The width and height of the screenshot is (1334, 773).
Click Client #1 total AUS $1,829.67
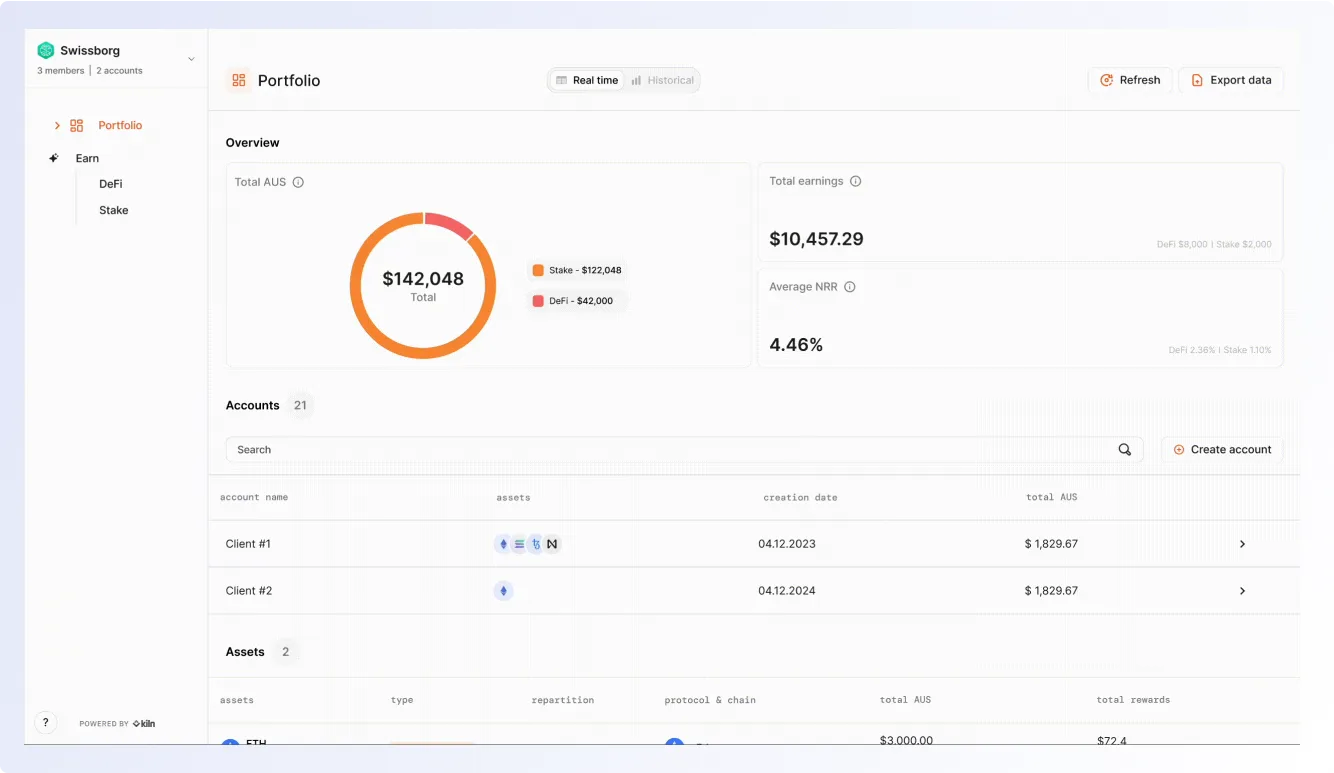click(x=1051, y=544)
